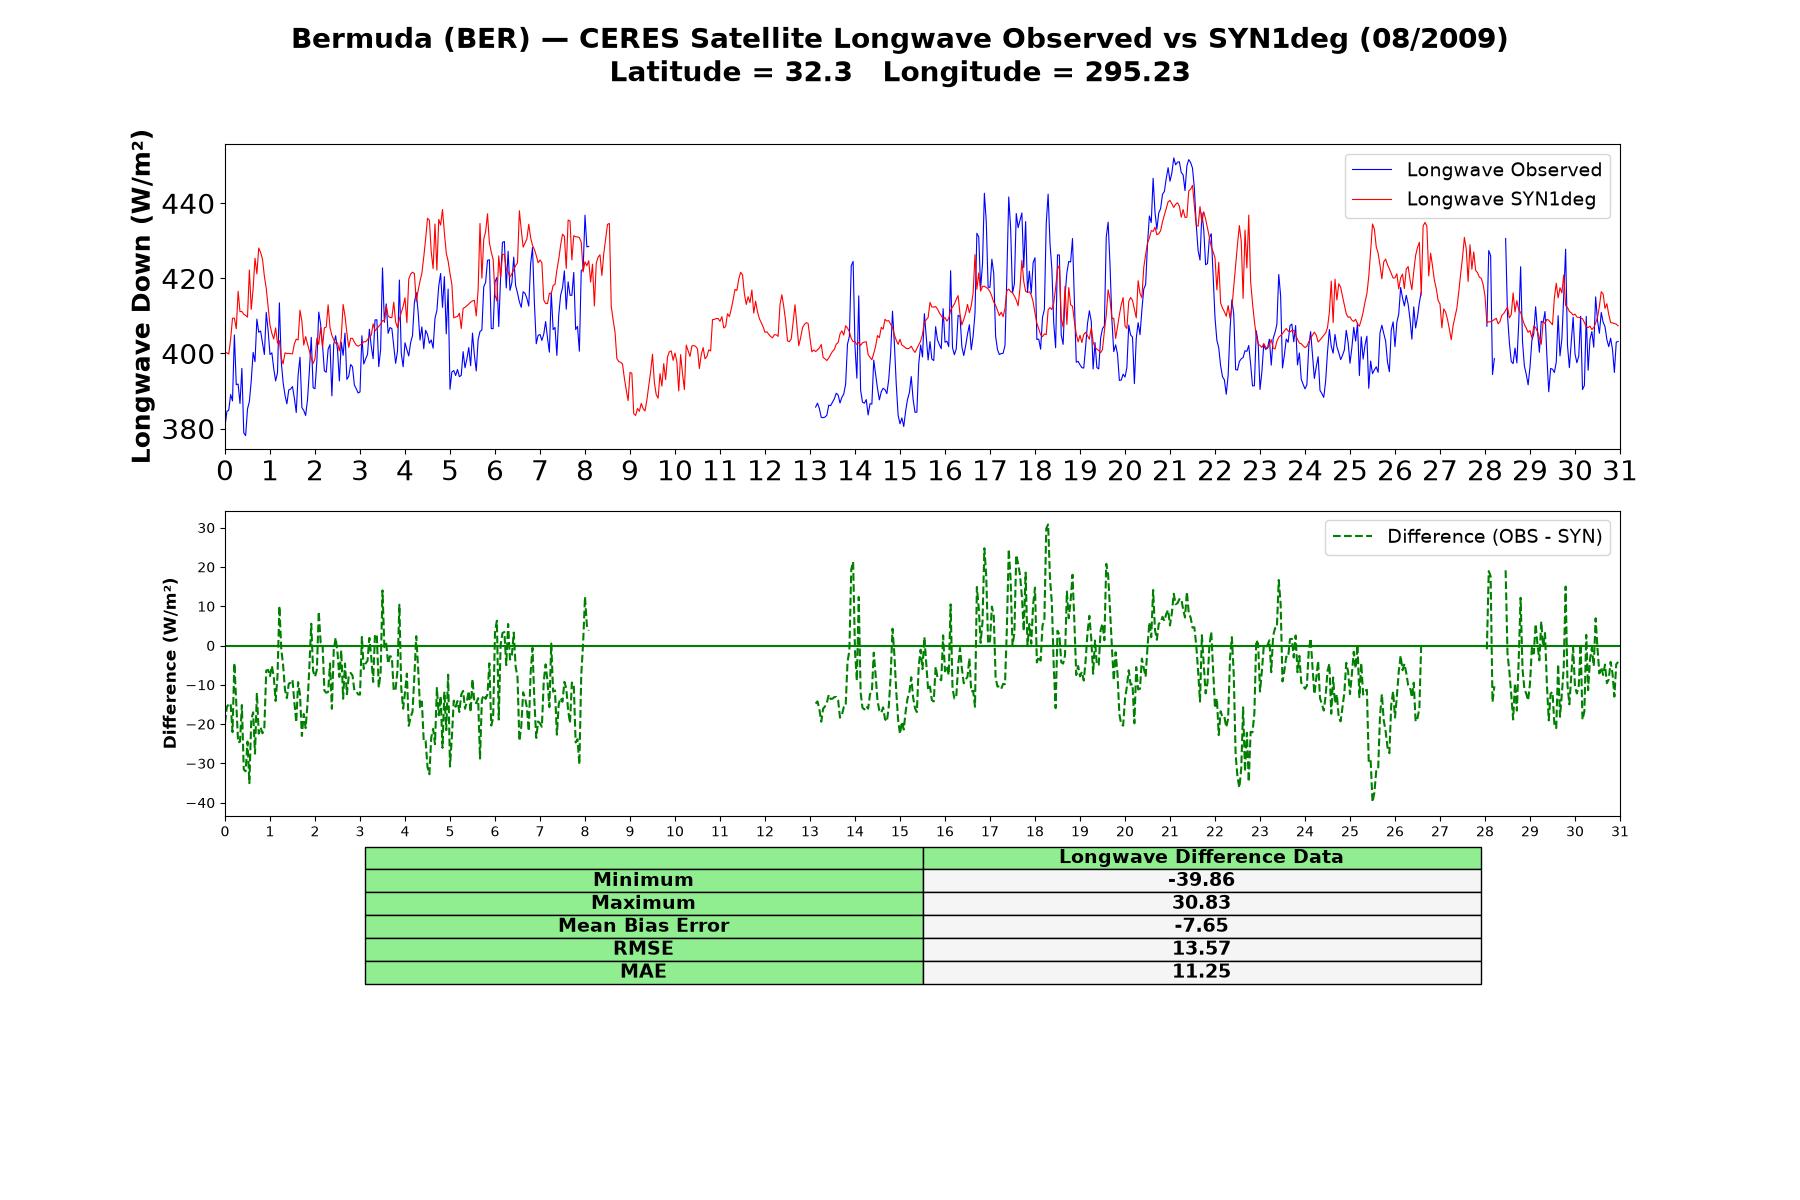Select the Mean Bias Error label cell

tap(644, 926)
